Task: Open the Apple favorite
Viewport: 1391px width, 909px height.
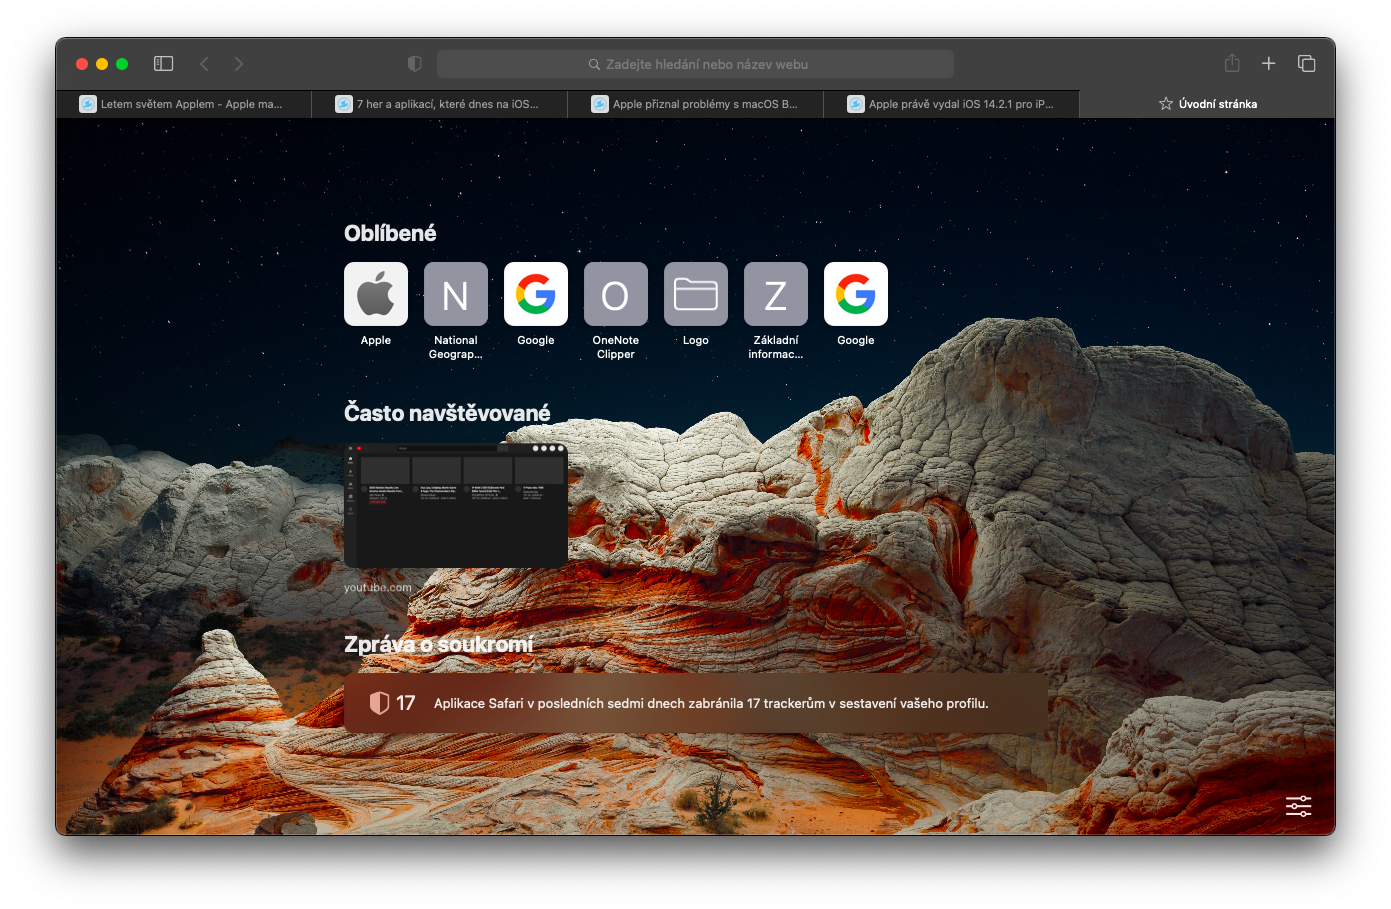Action: [x=376, y=295]
